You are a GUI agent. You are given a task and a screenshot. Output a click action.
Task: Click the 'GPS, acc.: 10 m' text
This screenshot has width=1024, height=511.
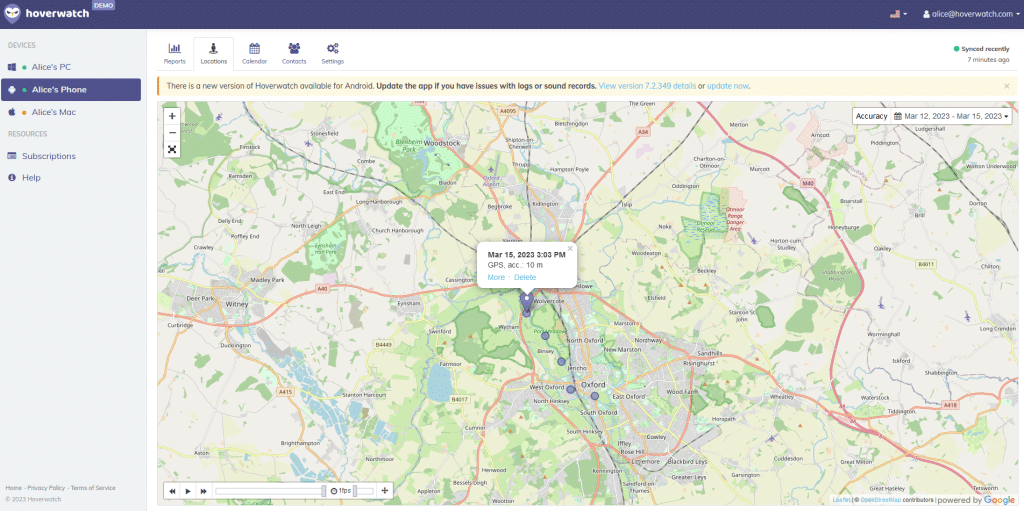(515, 265)
